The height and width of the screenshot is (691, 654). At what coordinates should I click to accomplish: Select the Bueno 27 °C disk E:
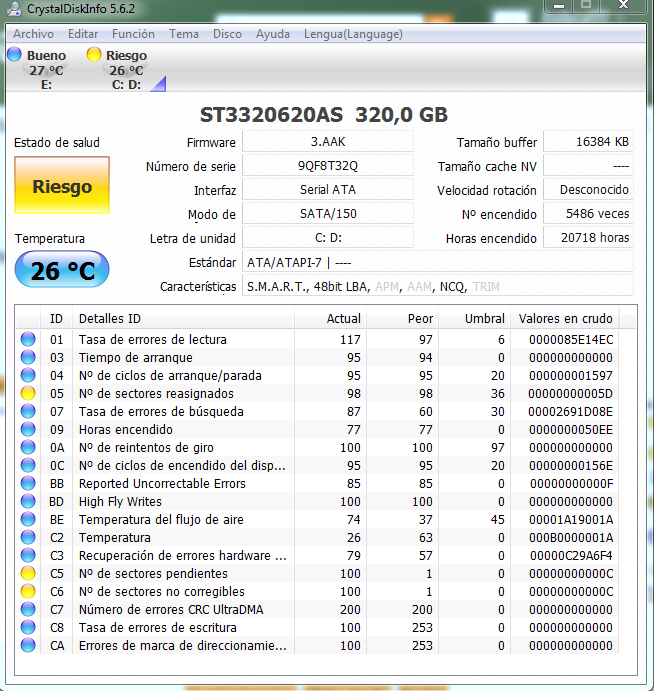click(x=37, y=69)
